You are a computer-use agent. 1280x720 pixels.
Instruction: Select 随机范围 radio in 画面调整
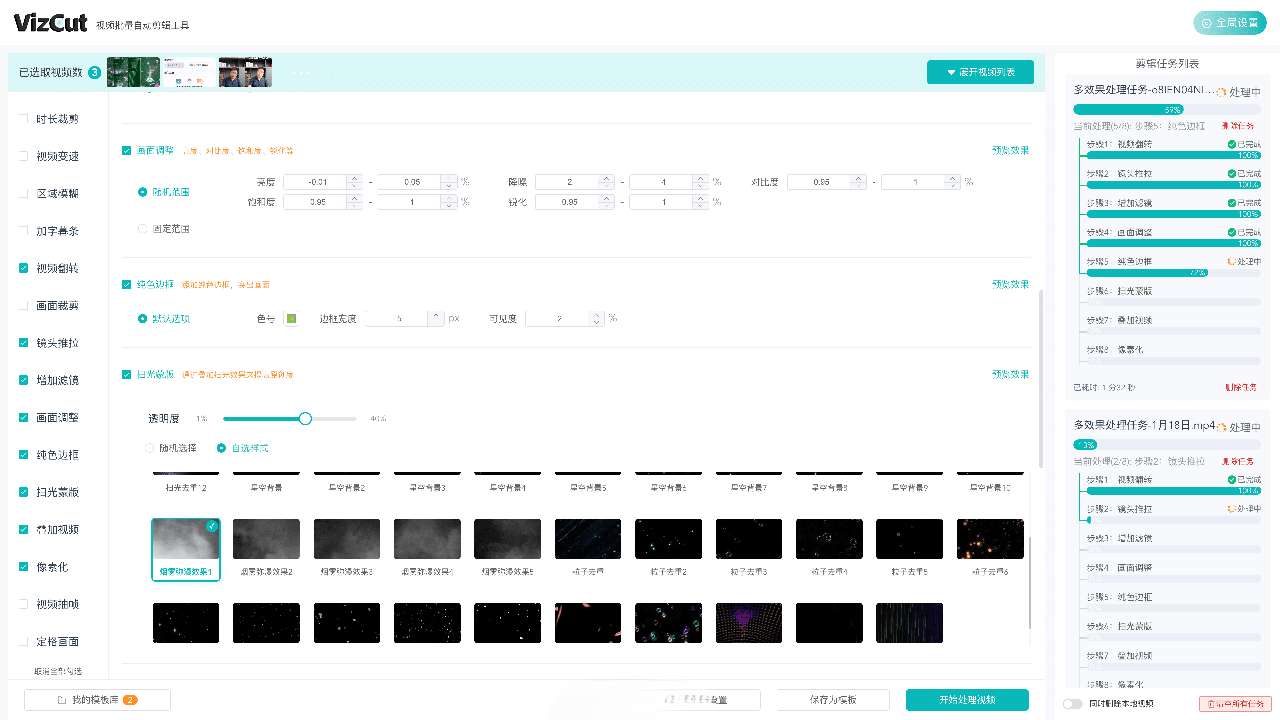pyautogui.click(x=143, y=191)
